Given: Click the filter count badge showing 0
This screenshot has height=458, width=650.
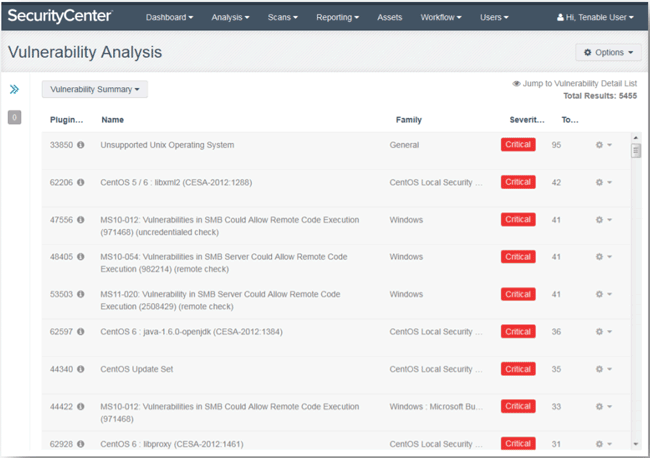Looking at the screenshot, I should coord(15,117).
